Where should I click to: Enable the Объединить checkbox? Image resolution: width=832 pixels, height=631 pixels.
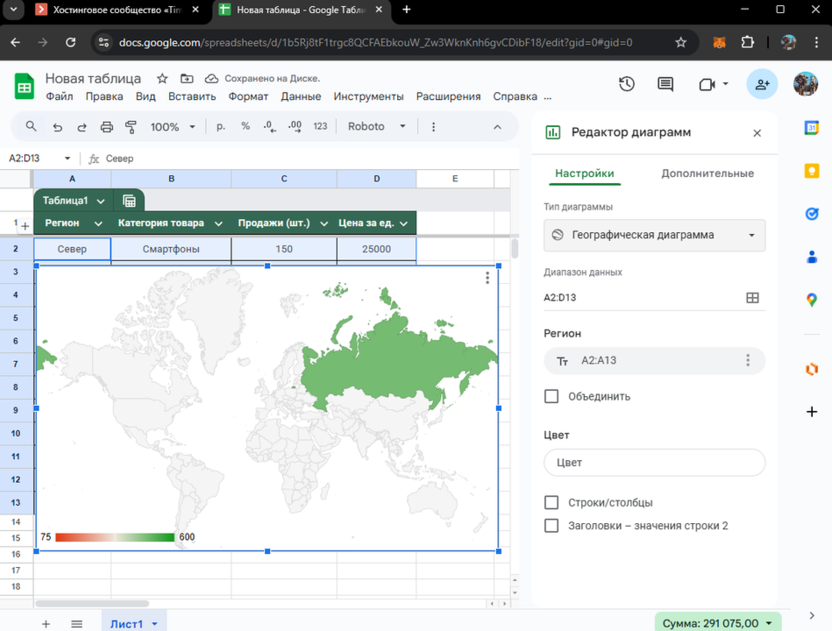click(x=552, y=396)
